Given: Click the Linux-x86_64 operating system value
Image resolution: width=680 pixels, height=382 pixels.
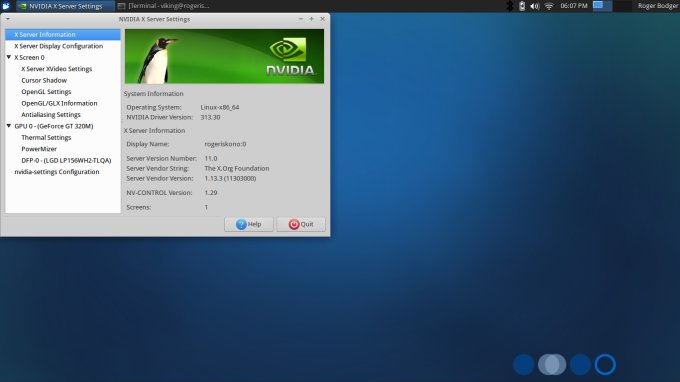Looking at the screenshot, I should (220, 108).
